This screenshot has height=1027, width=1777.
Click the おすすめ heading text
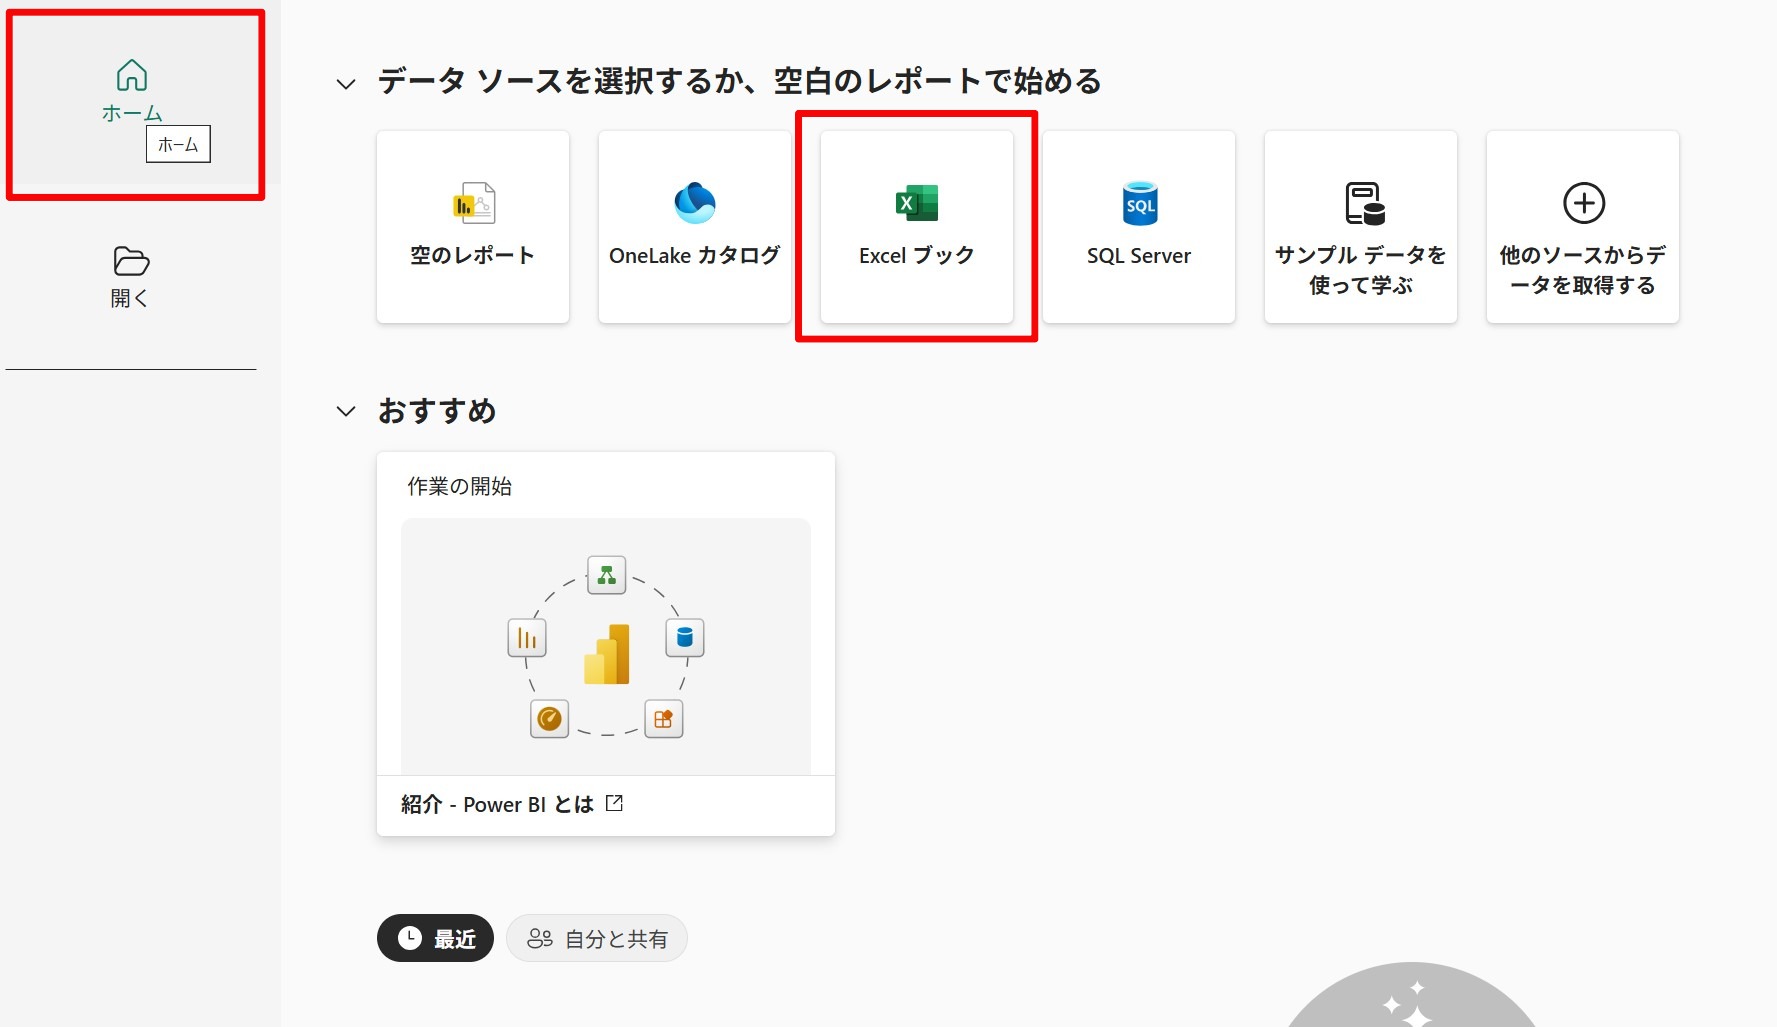pos(437,411)
